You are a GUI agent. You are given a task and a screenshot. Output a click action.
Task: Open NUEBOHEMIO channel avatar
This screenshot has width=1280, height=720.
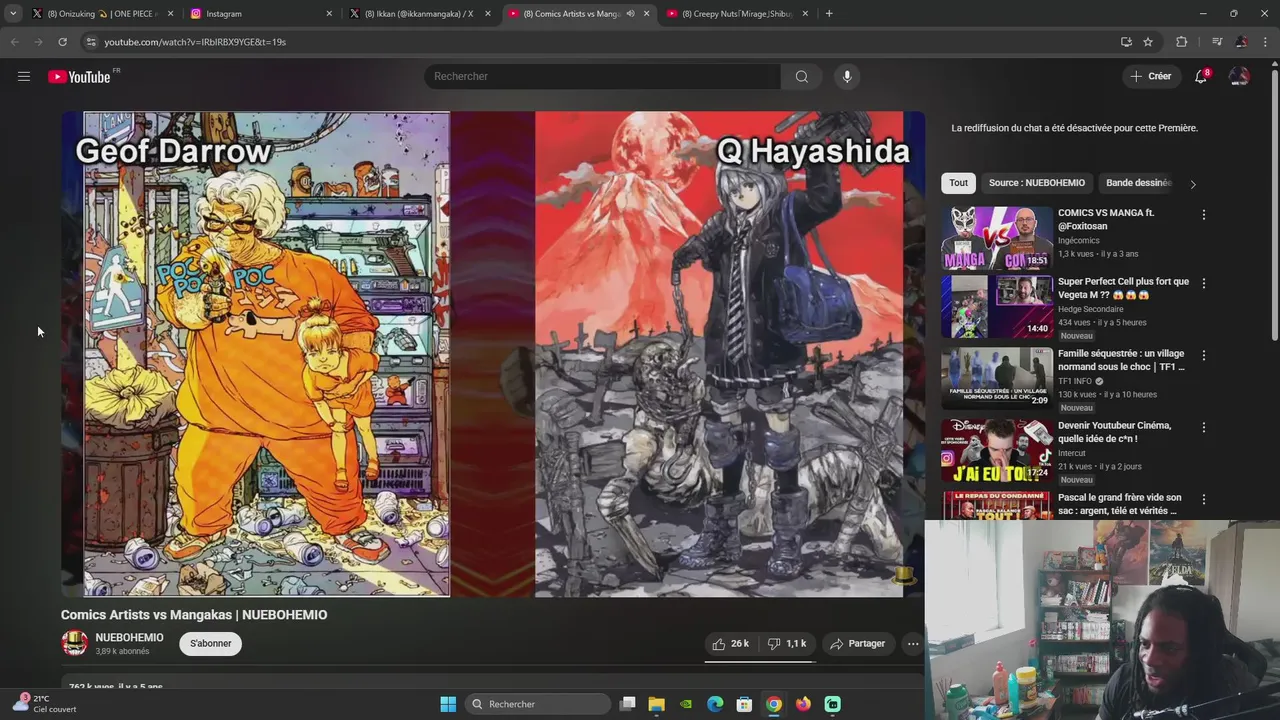coord(75,643)
